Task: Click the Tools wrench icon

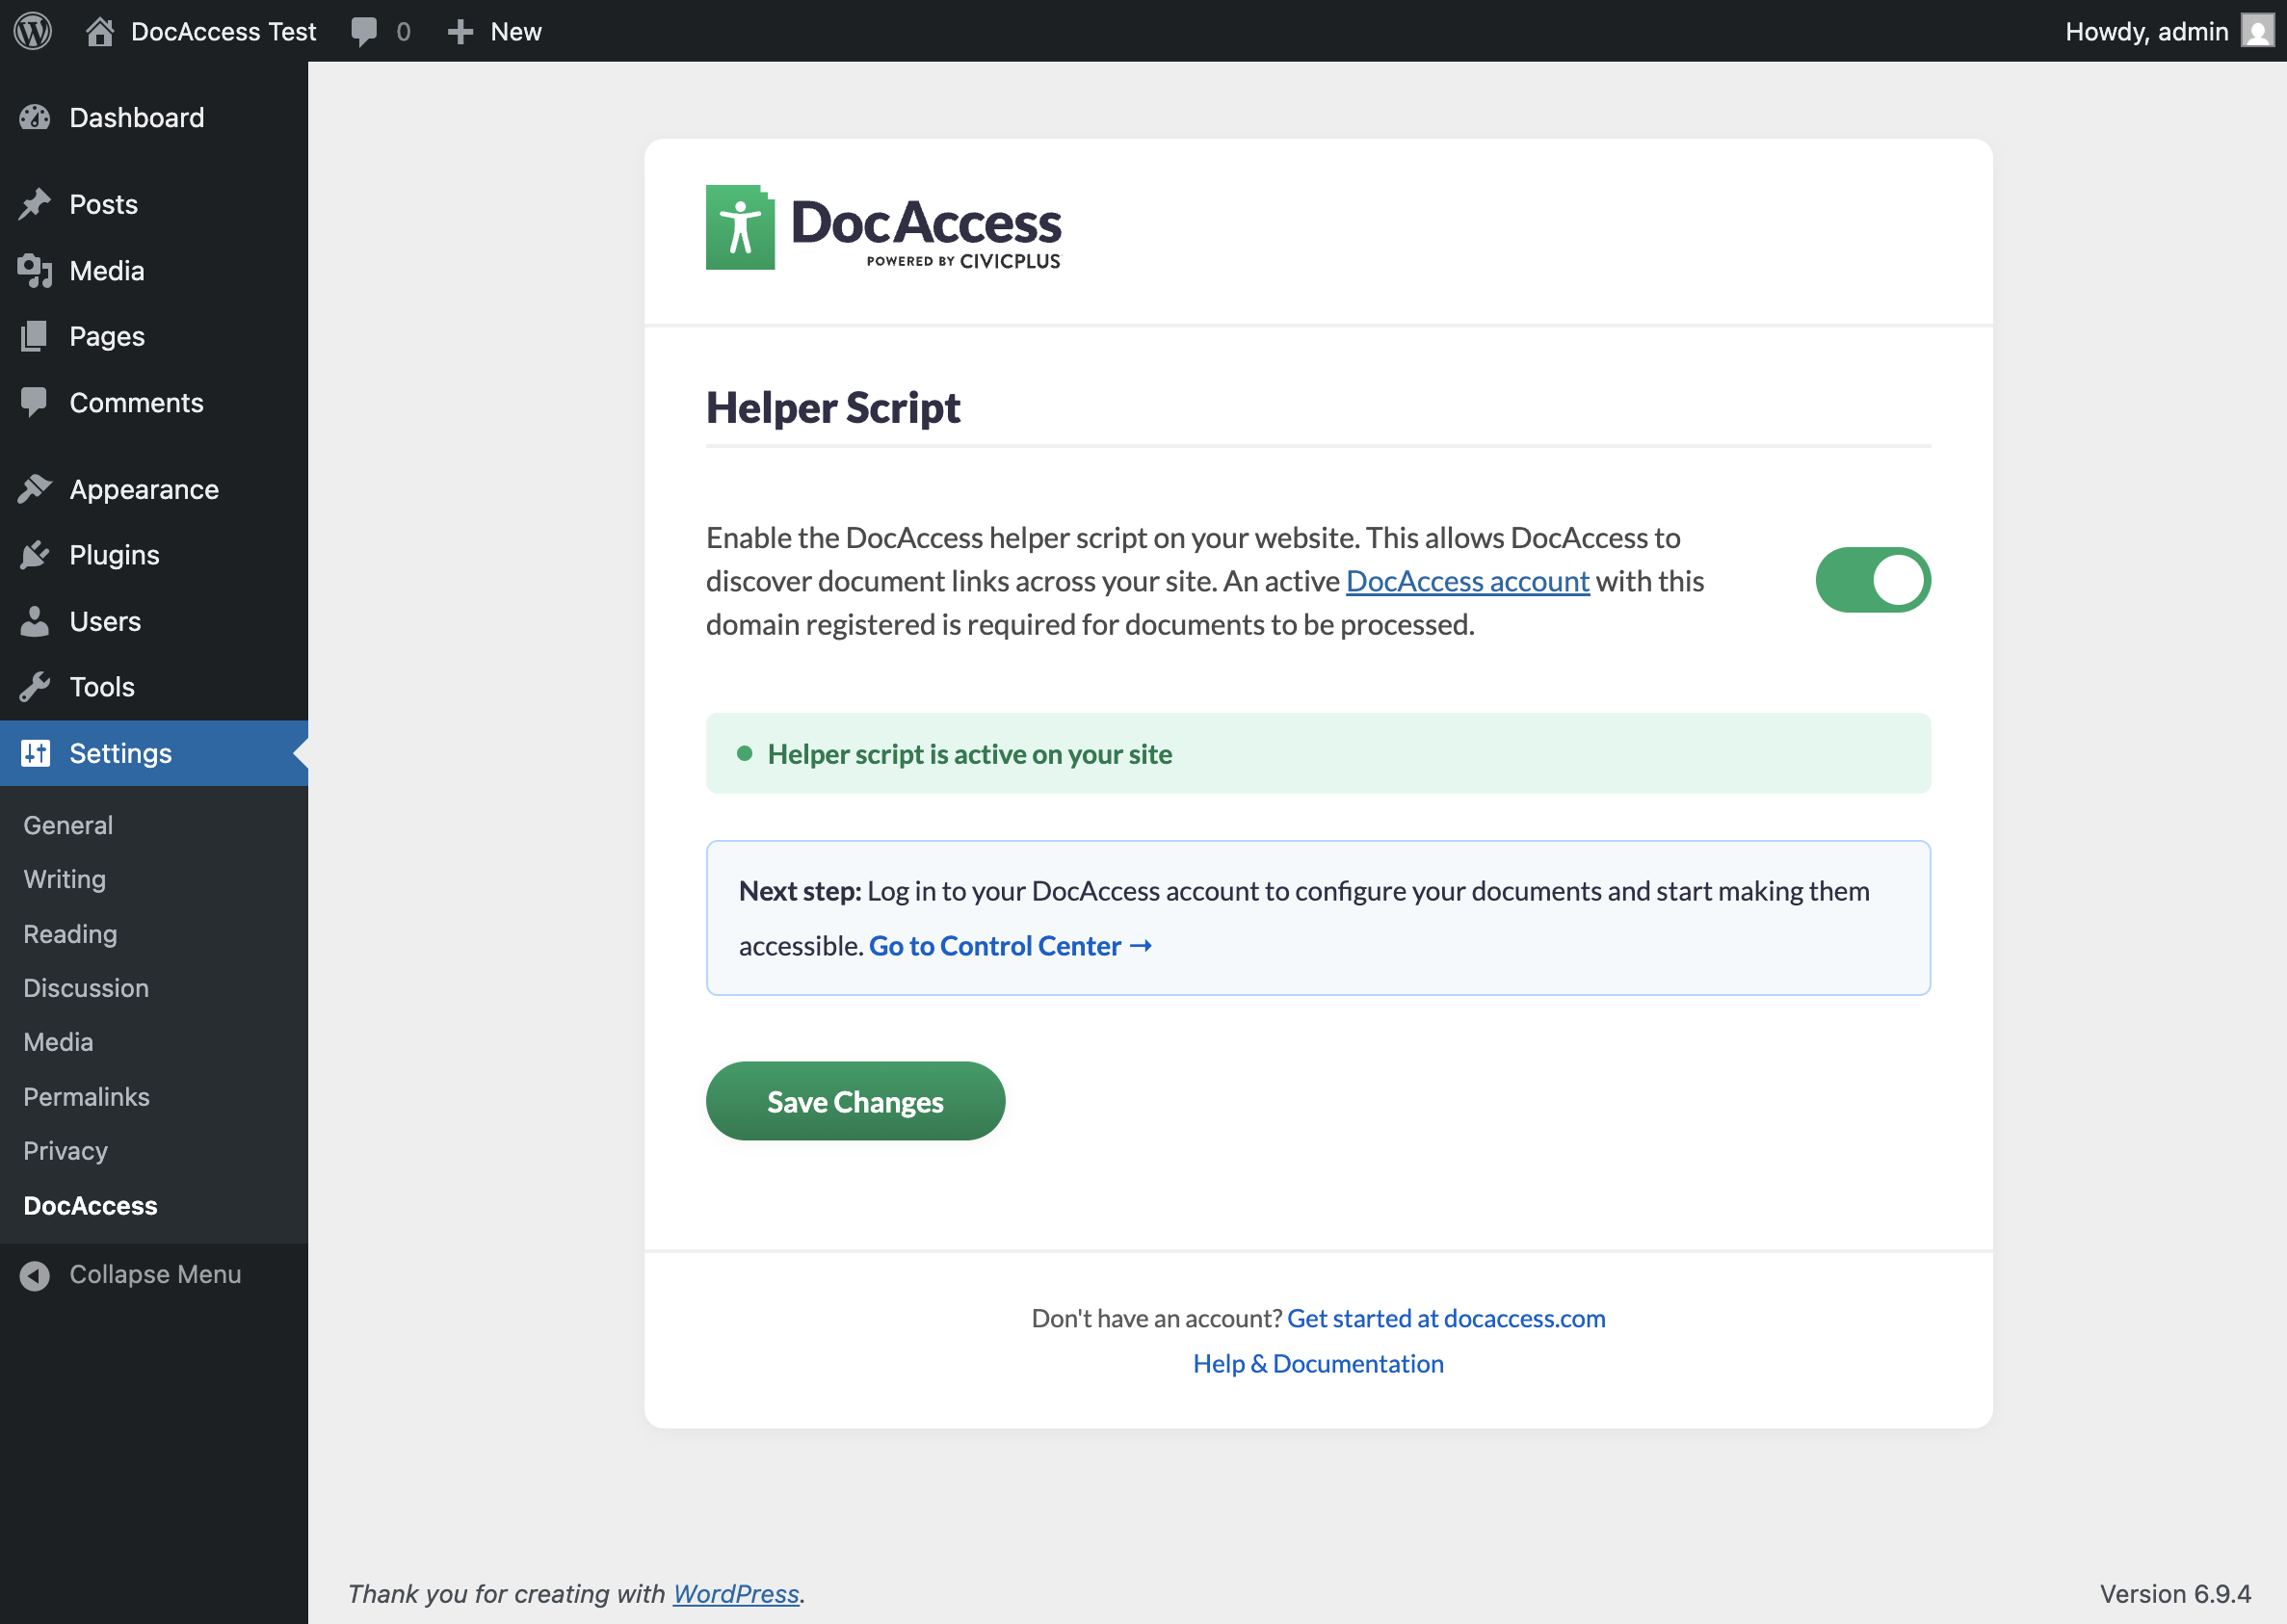Action: [x=34, y=687]
